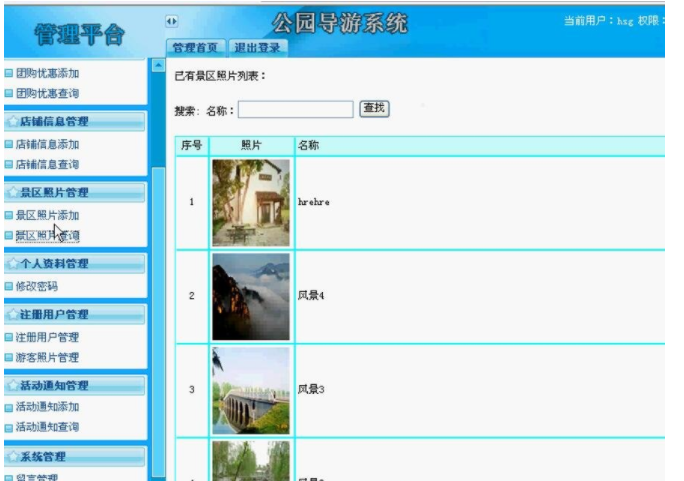684x481 pixels.
Task: Toggle the 活动通知管理 section header
Action: (75, 385)
